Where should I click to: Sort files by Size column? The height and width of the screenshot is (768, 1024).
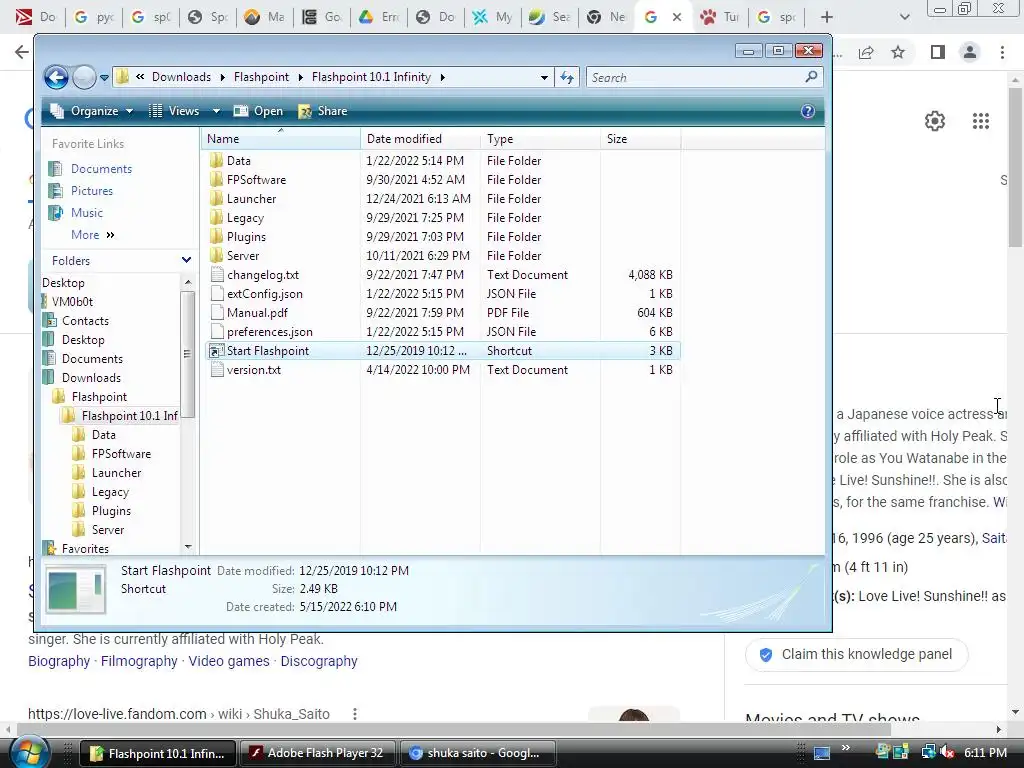click(641, 138)
